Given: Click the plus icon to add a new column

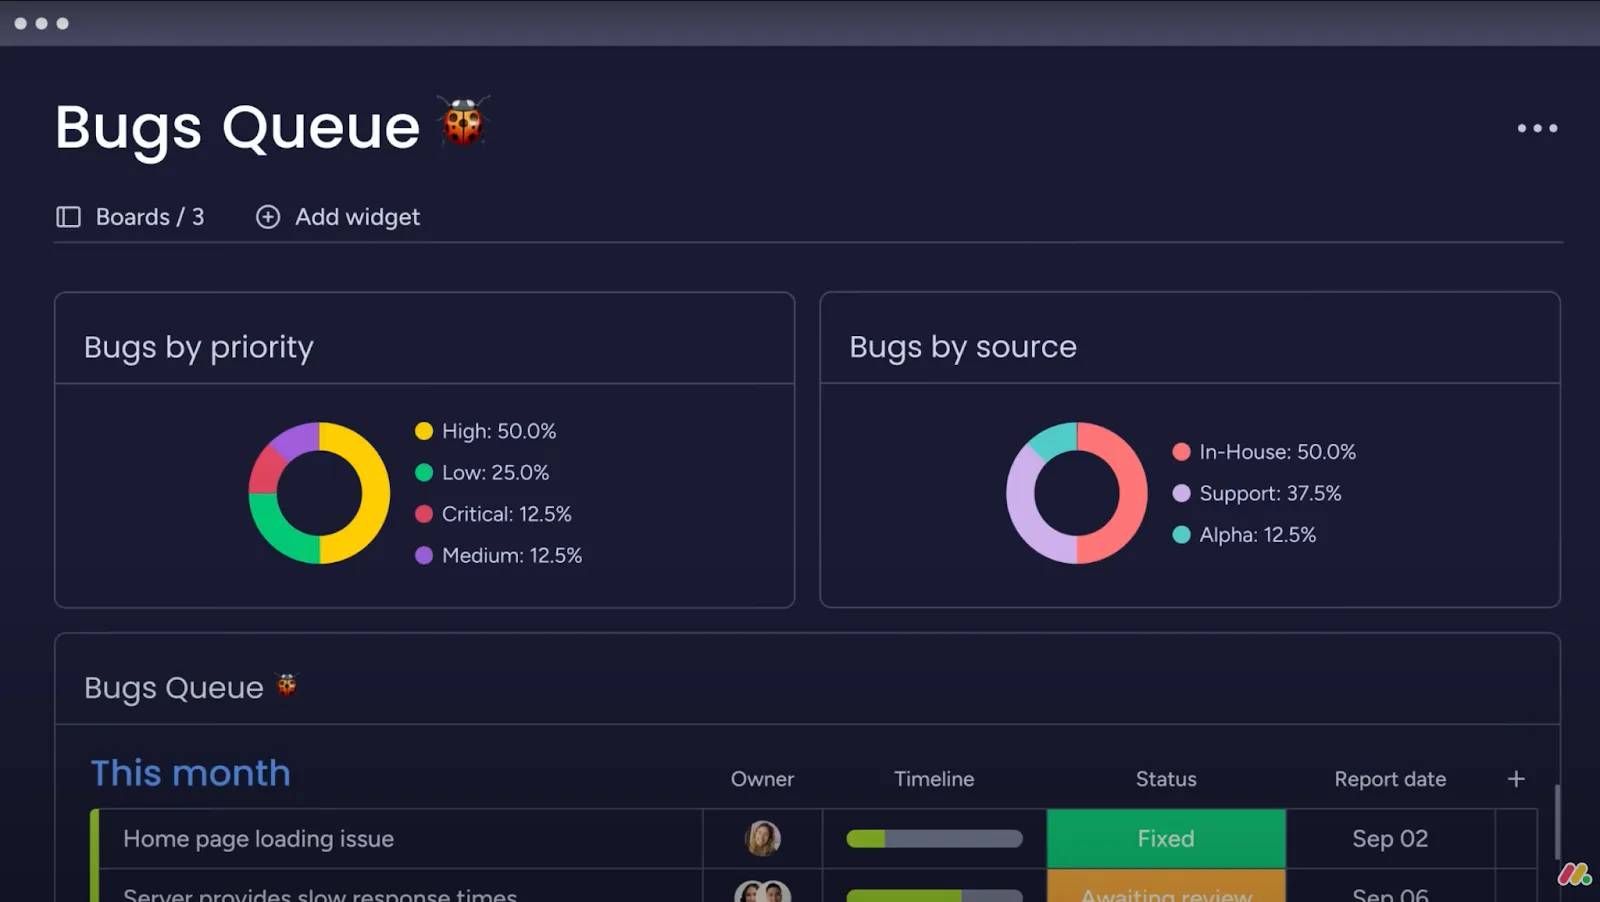Looking at the screenshot, I should pos(1516,778).
